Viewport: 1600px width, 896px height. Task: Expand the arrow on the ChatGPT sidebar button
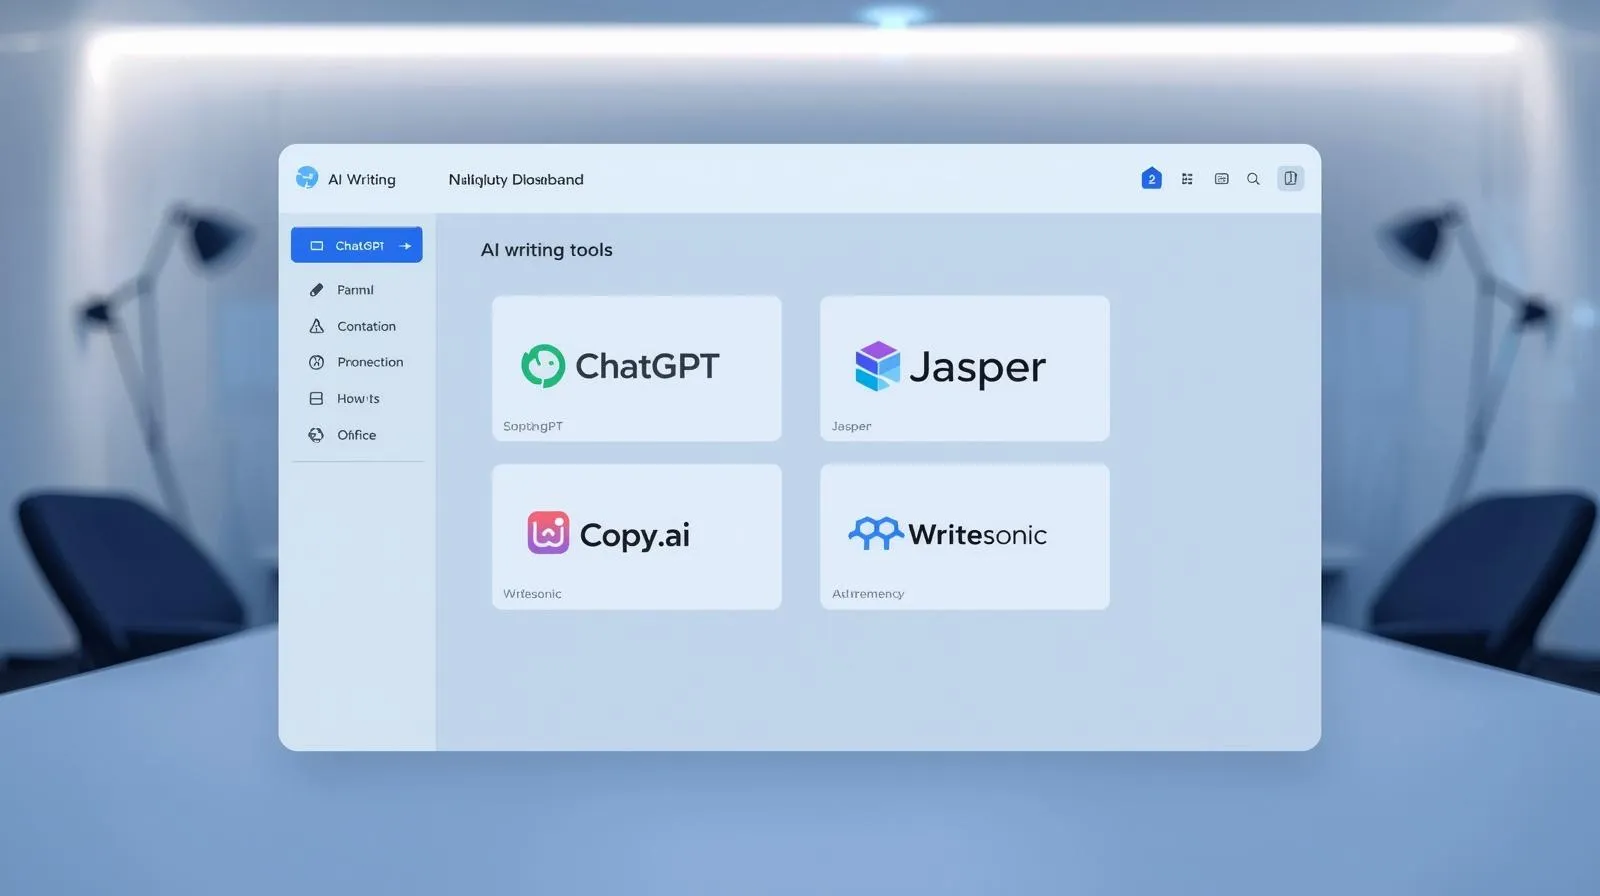(x=405, y=246)
